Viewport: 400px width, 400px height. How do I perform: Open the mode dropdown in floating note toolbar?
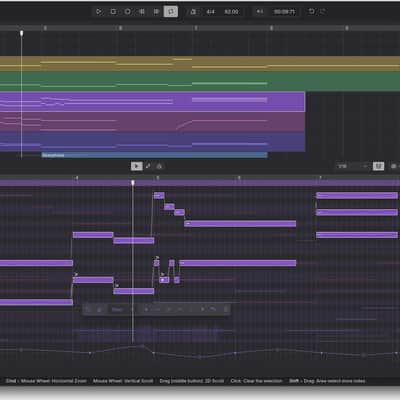[121, 310]
